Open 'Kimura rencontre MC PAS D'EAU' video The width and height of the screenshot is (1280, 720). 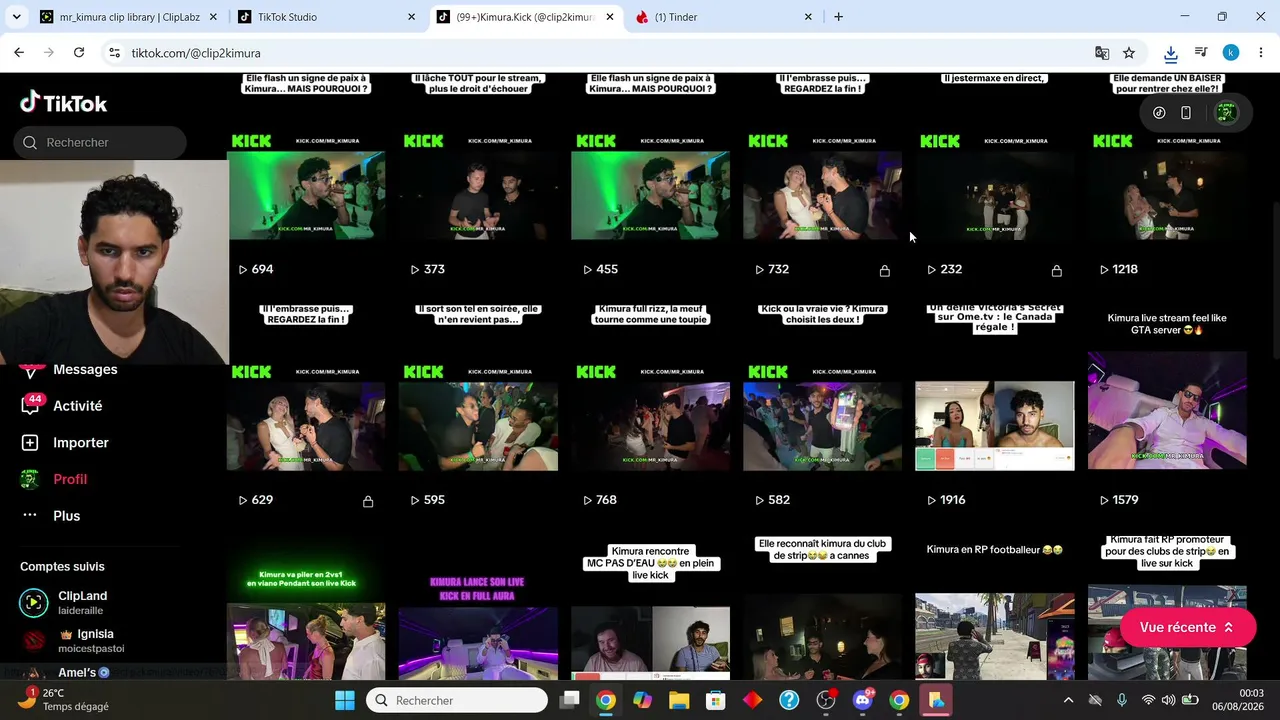click(651, 607)
